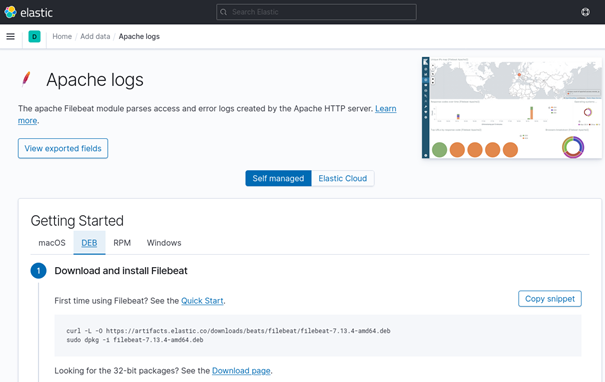Go to Add data breadcrumb
The height and width of the screenshot is (382, 605).
click(x=95, y=36)
